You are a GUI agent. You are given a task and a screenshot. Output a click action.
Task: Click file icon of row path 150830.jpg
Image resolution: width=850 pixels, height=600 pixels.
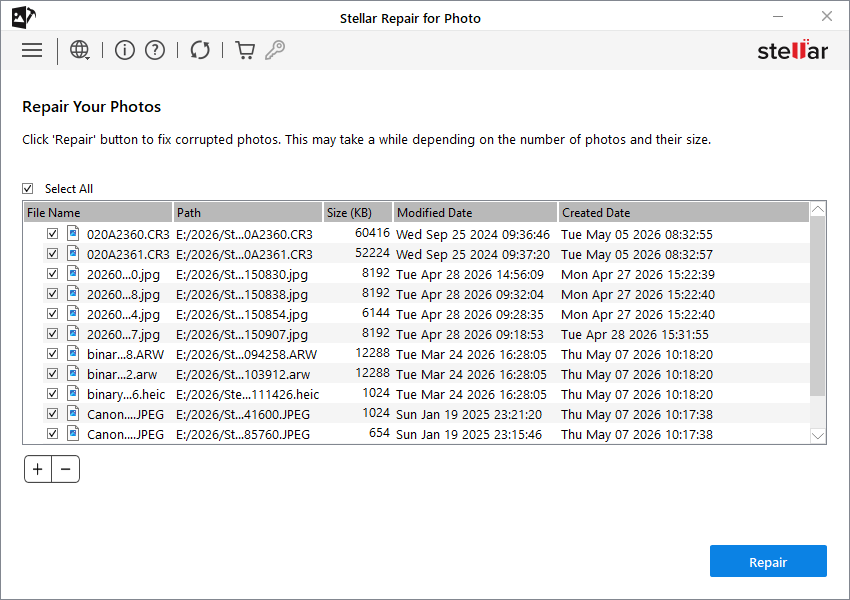(x=73, y=274)
